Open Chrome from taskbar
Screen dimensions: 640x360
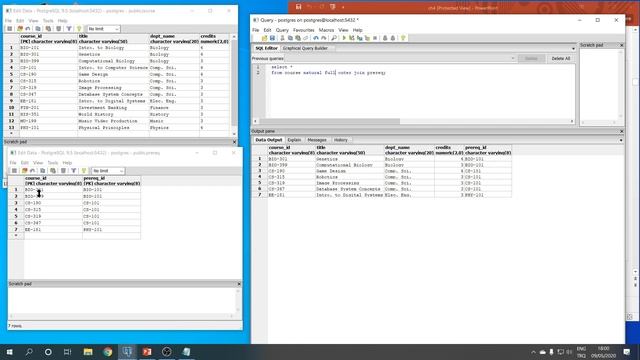pyautogui.click(x=108, y=352)
